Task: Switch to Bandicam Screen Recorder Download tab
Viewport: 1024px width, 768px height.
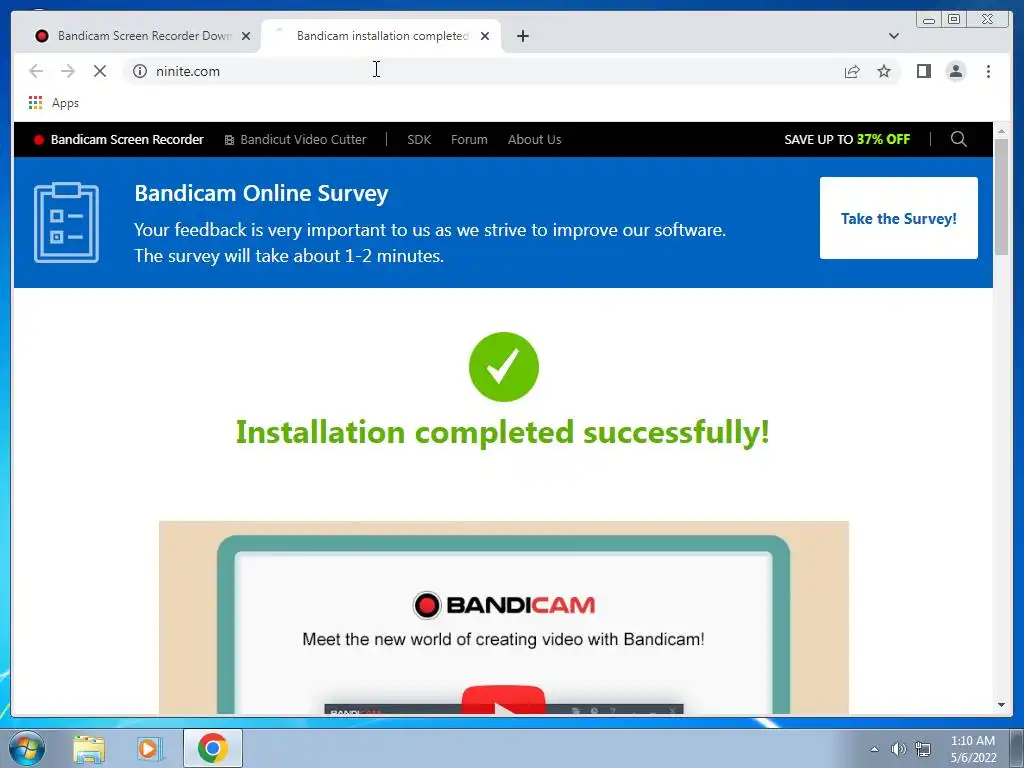Action: click(143, 36)
